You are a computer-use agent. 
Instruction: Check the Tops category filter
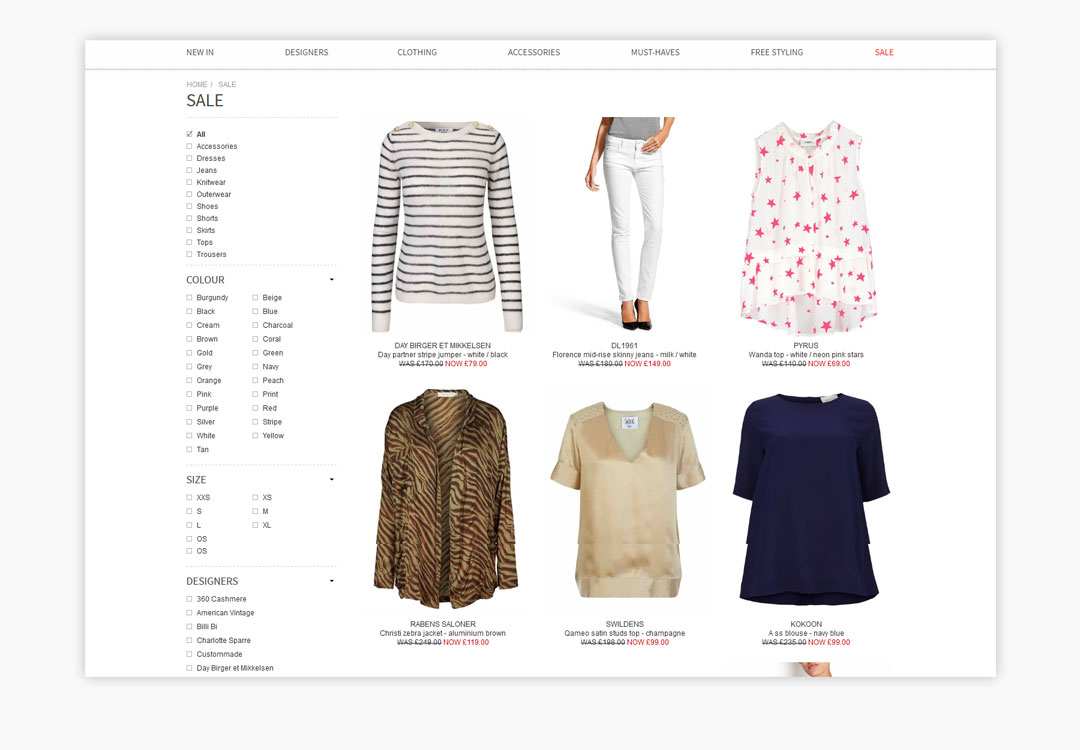pos(189,242)
